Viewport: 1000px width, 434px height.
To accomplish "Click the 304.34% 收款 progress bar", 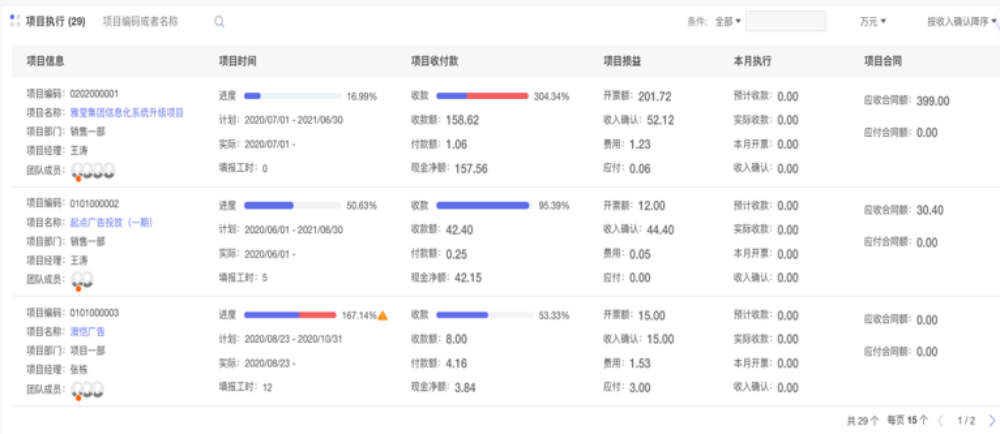I will click(482, 96).
